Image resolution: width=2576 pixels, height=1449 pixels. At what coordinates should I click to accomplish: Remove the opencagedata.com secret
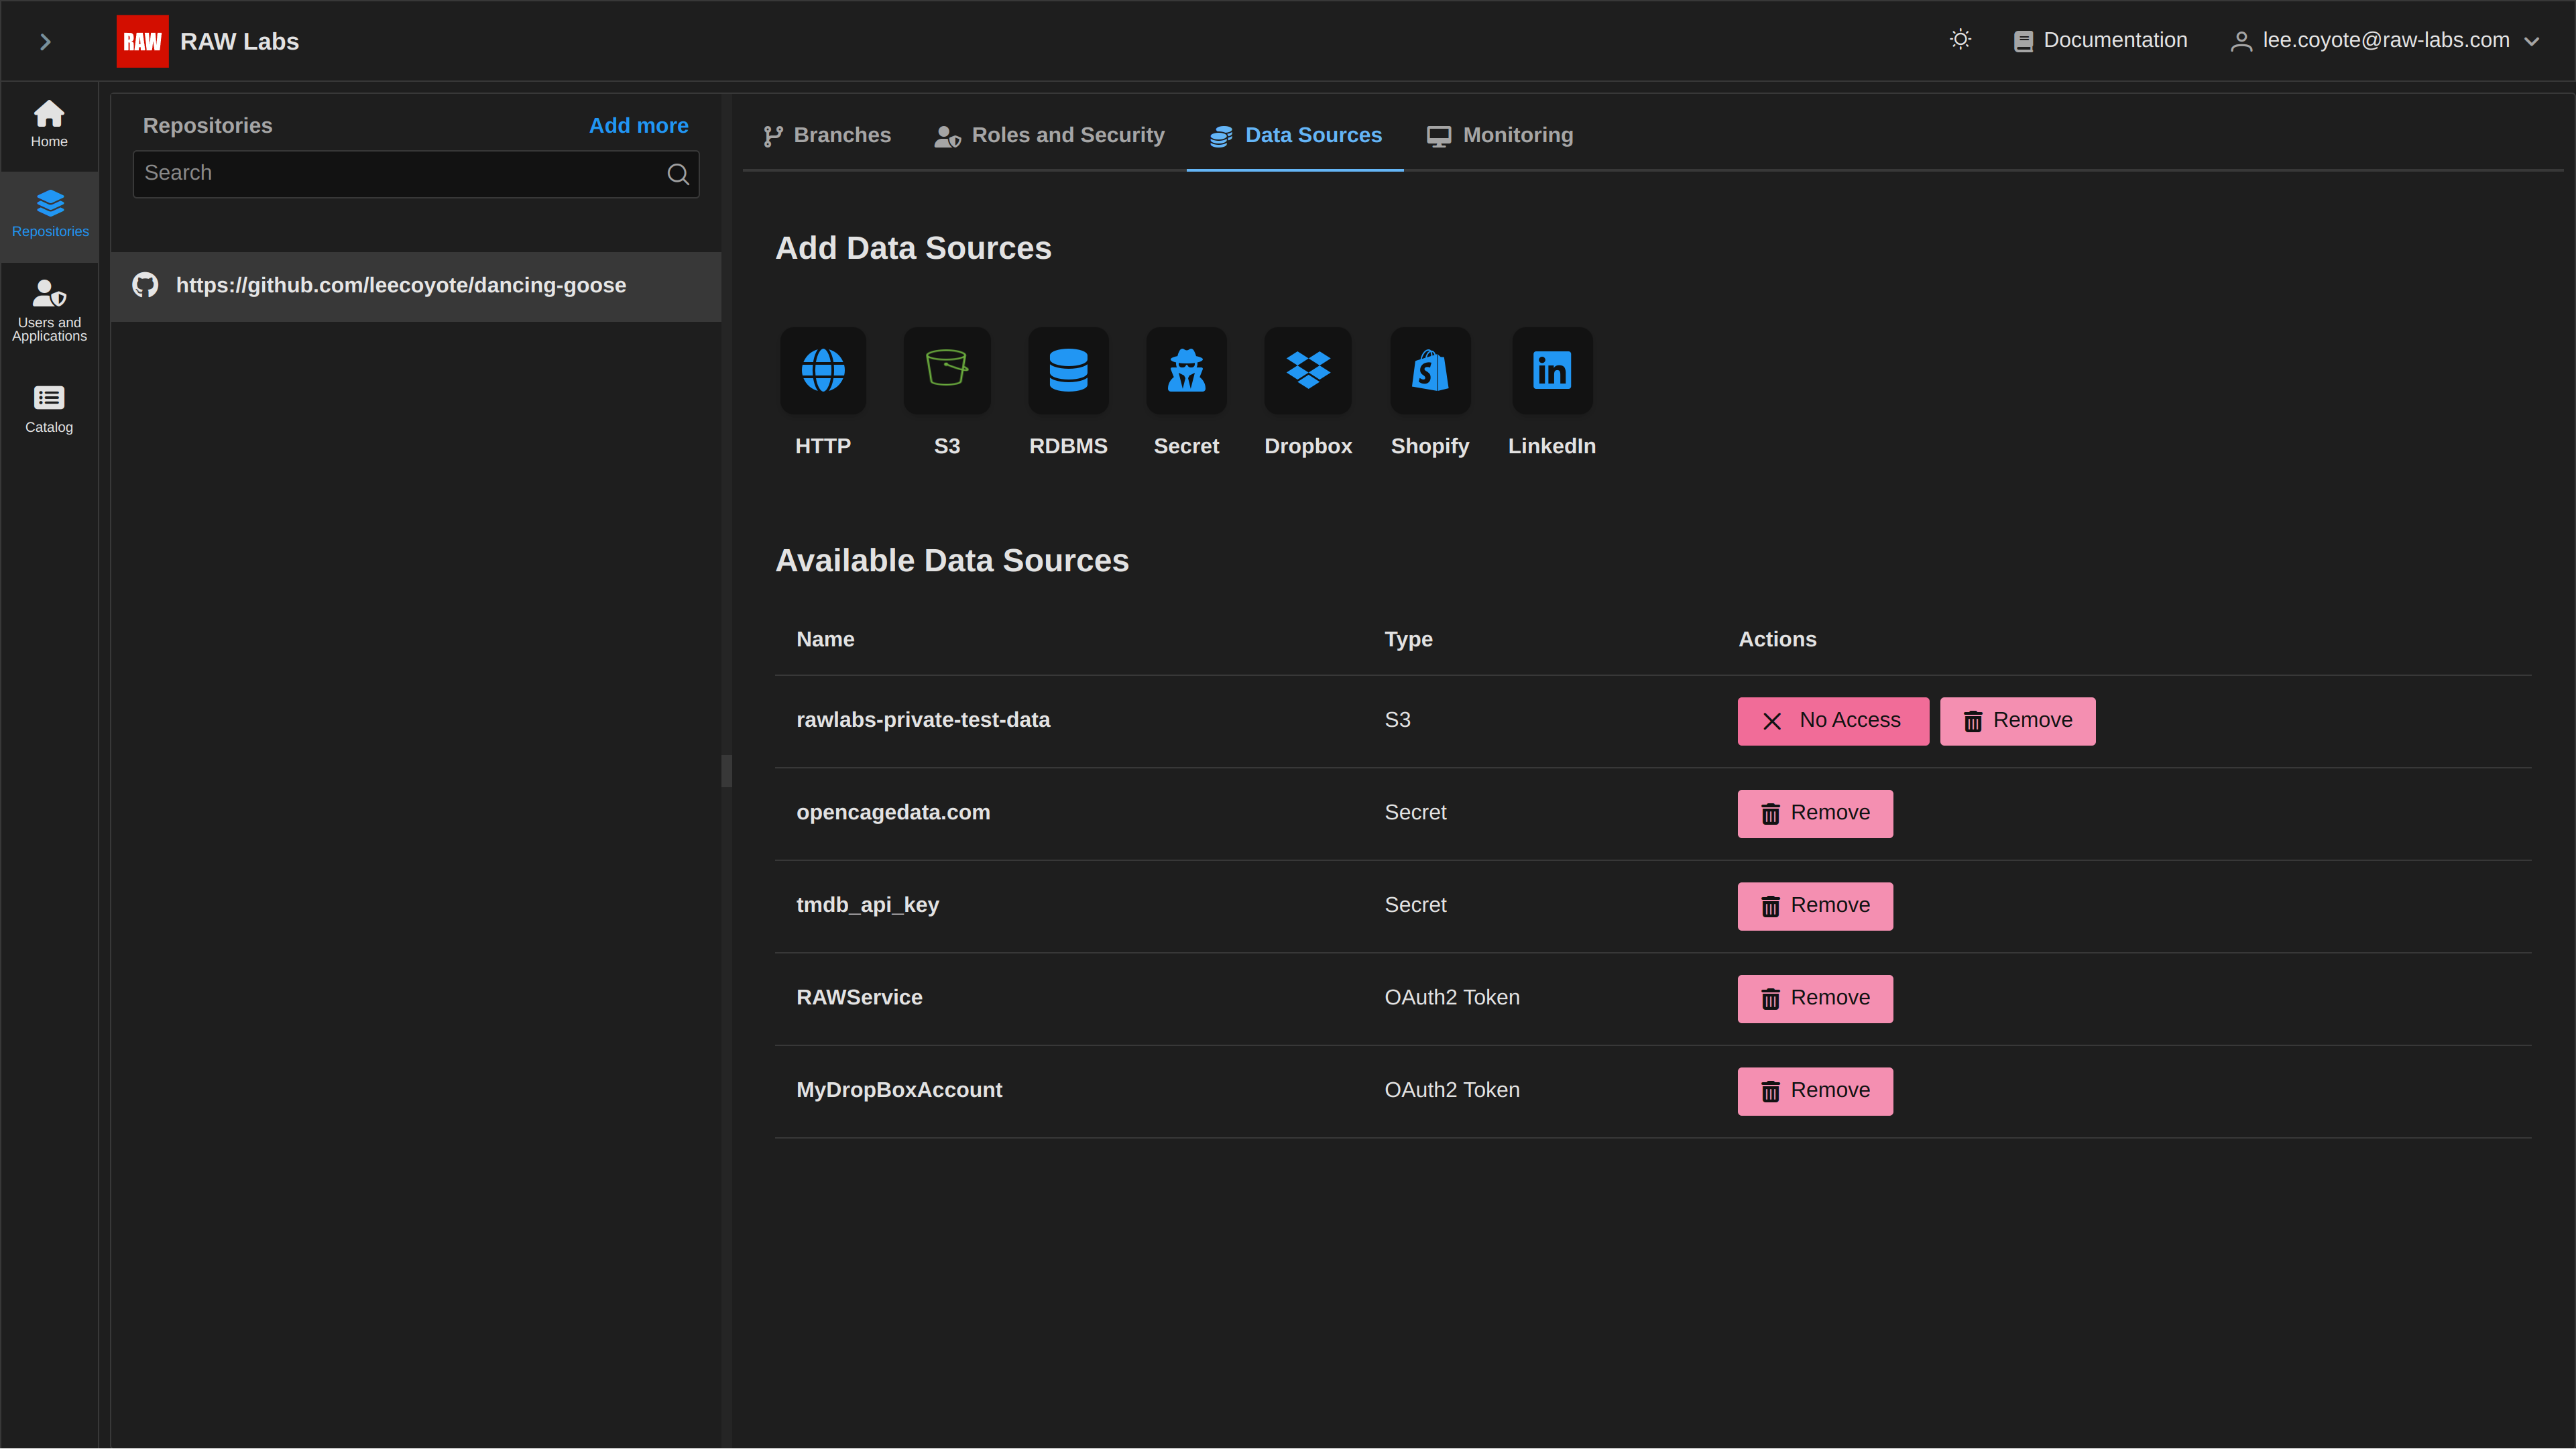click(1815, 814)
